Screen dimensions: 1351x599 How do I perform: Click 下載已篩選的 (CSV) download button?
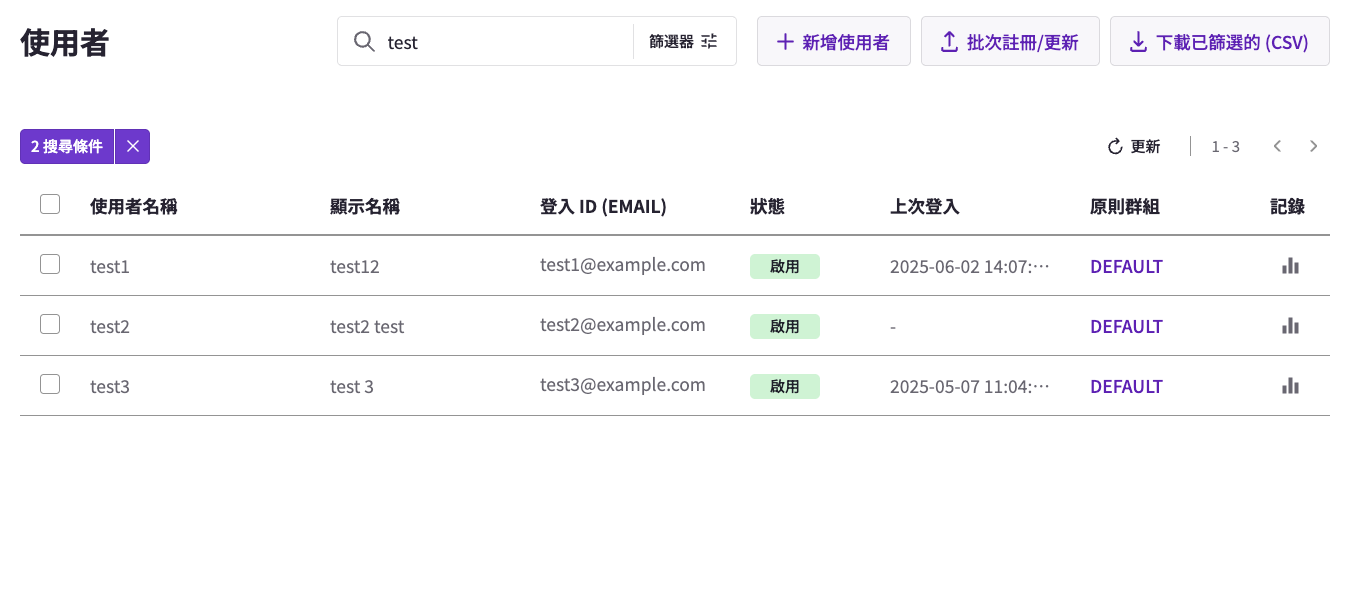coord(1220,42)
